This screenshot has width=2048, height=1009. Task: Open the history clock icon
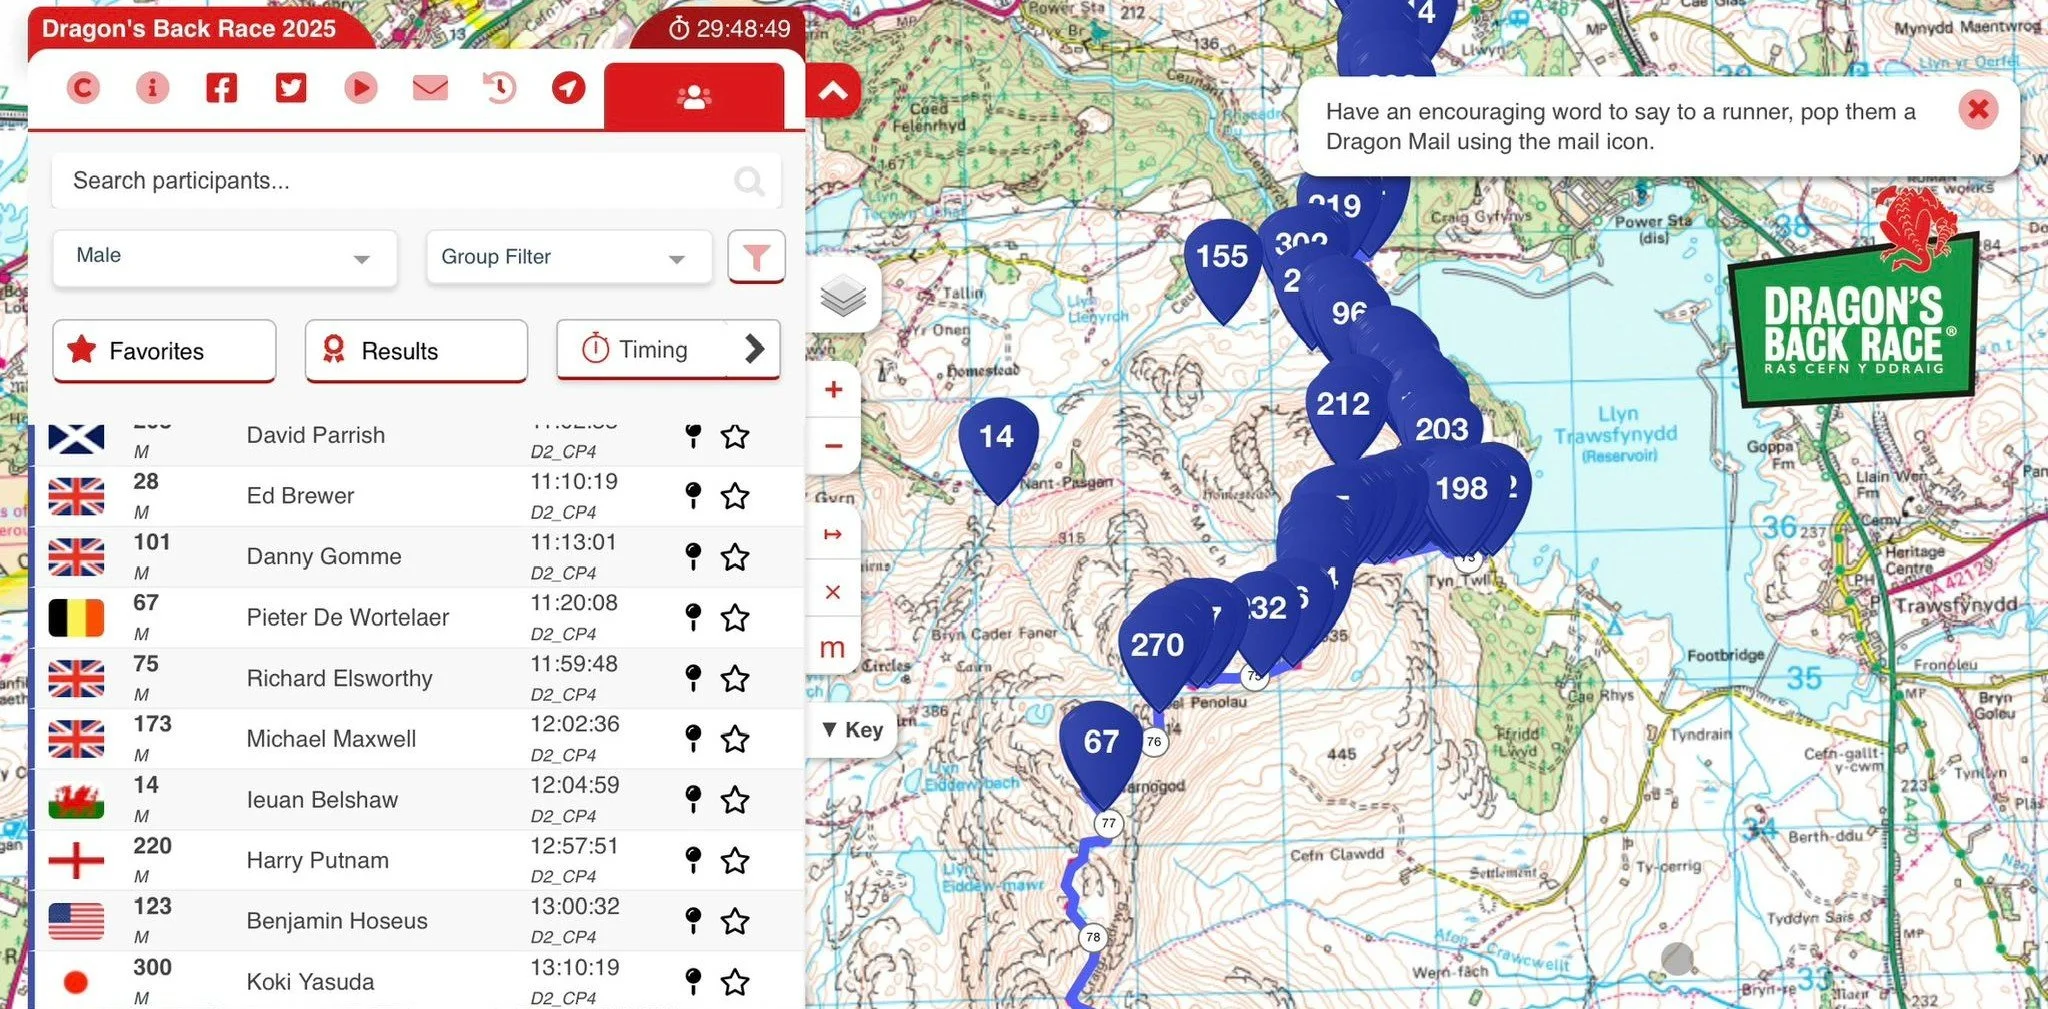click(499, 88)
